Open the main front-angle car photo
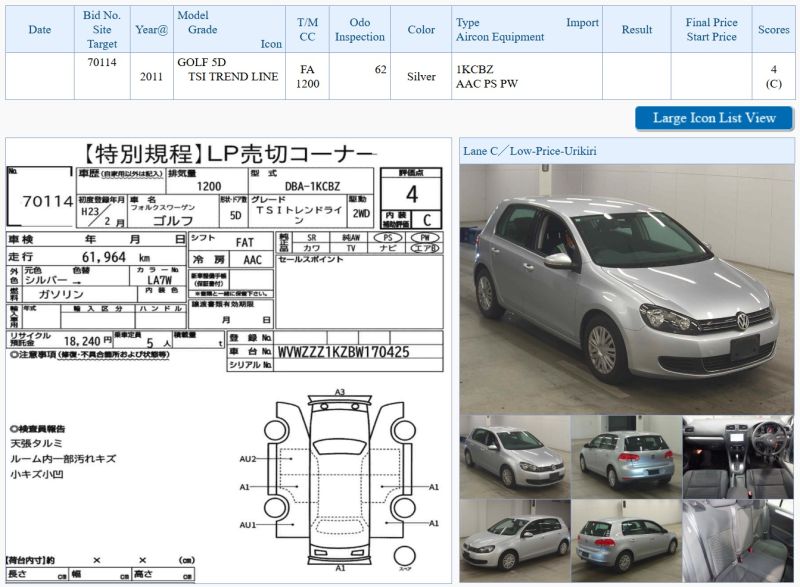This screenshot has width=800, height=587. [627, 289]
